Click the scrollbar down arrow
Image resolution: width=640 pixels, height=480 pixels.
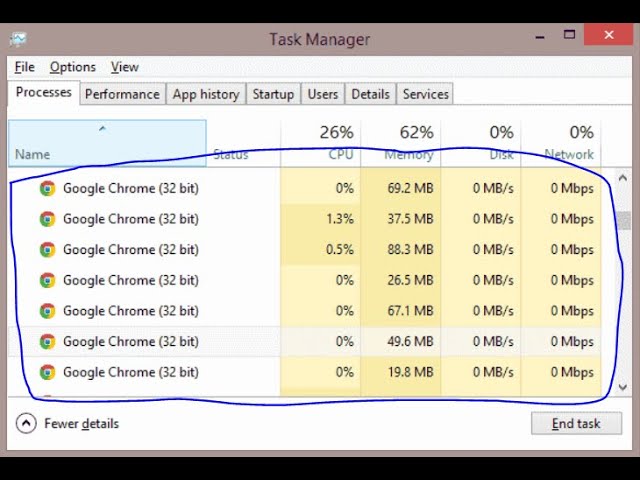(623, 387)
